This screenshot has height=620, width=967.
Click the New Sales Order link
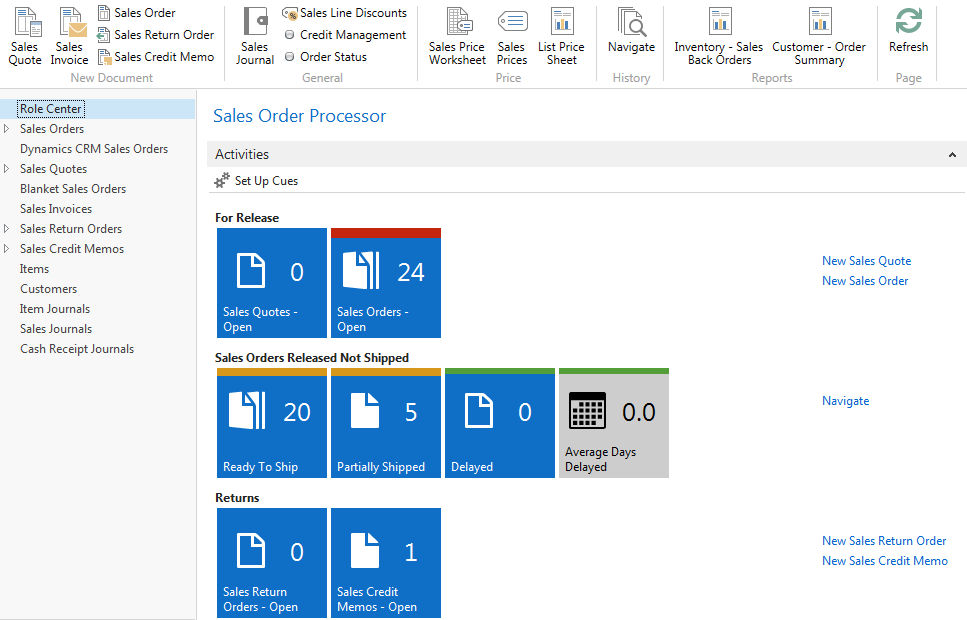click(x=865, y=281)
